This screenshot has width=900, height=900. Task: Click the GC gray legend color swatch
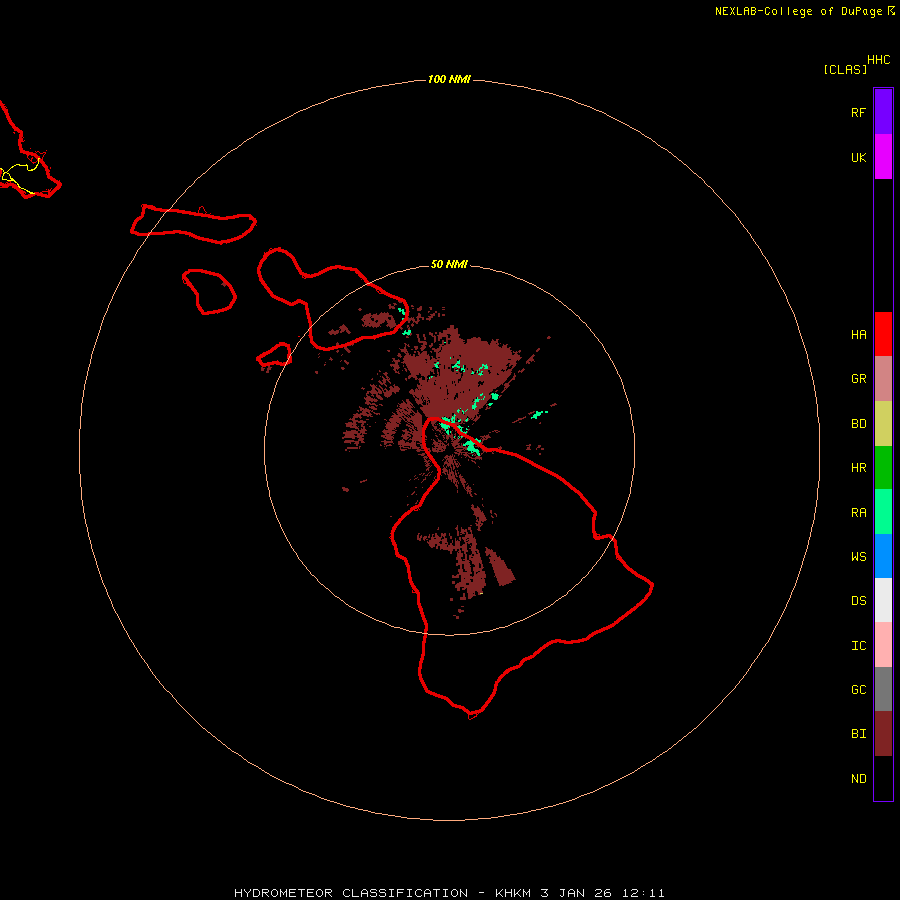point(883,689)
